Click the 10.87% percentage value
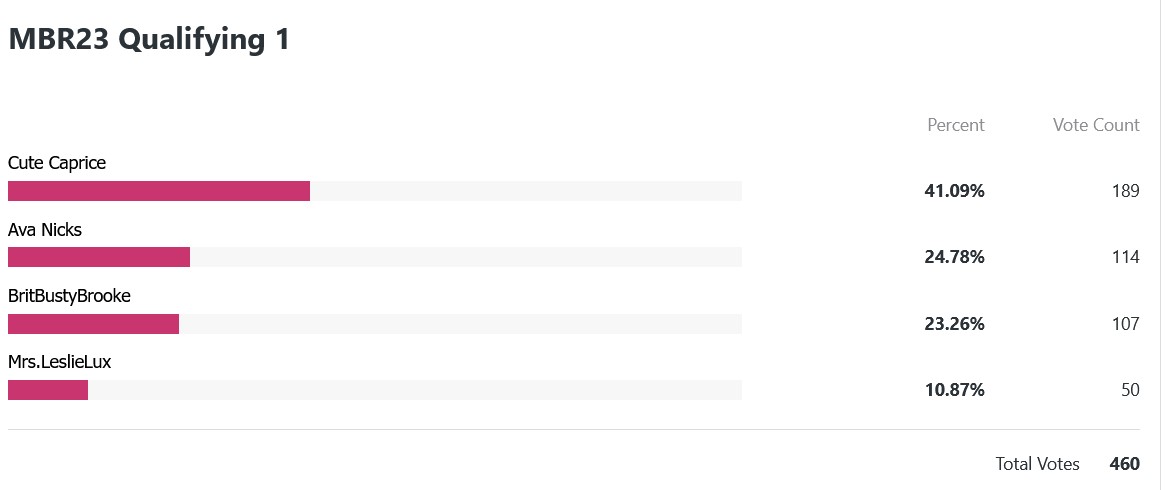1168x490 pixels. pos(954,390)
